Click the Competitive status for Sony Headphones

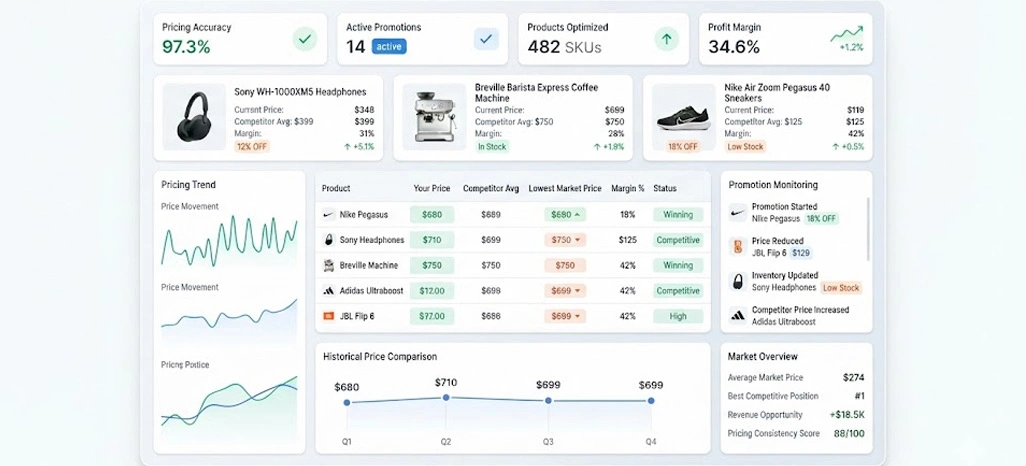678,240
